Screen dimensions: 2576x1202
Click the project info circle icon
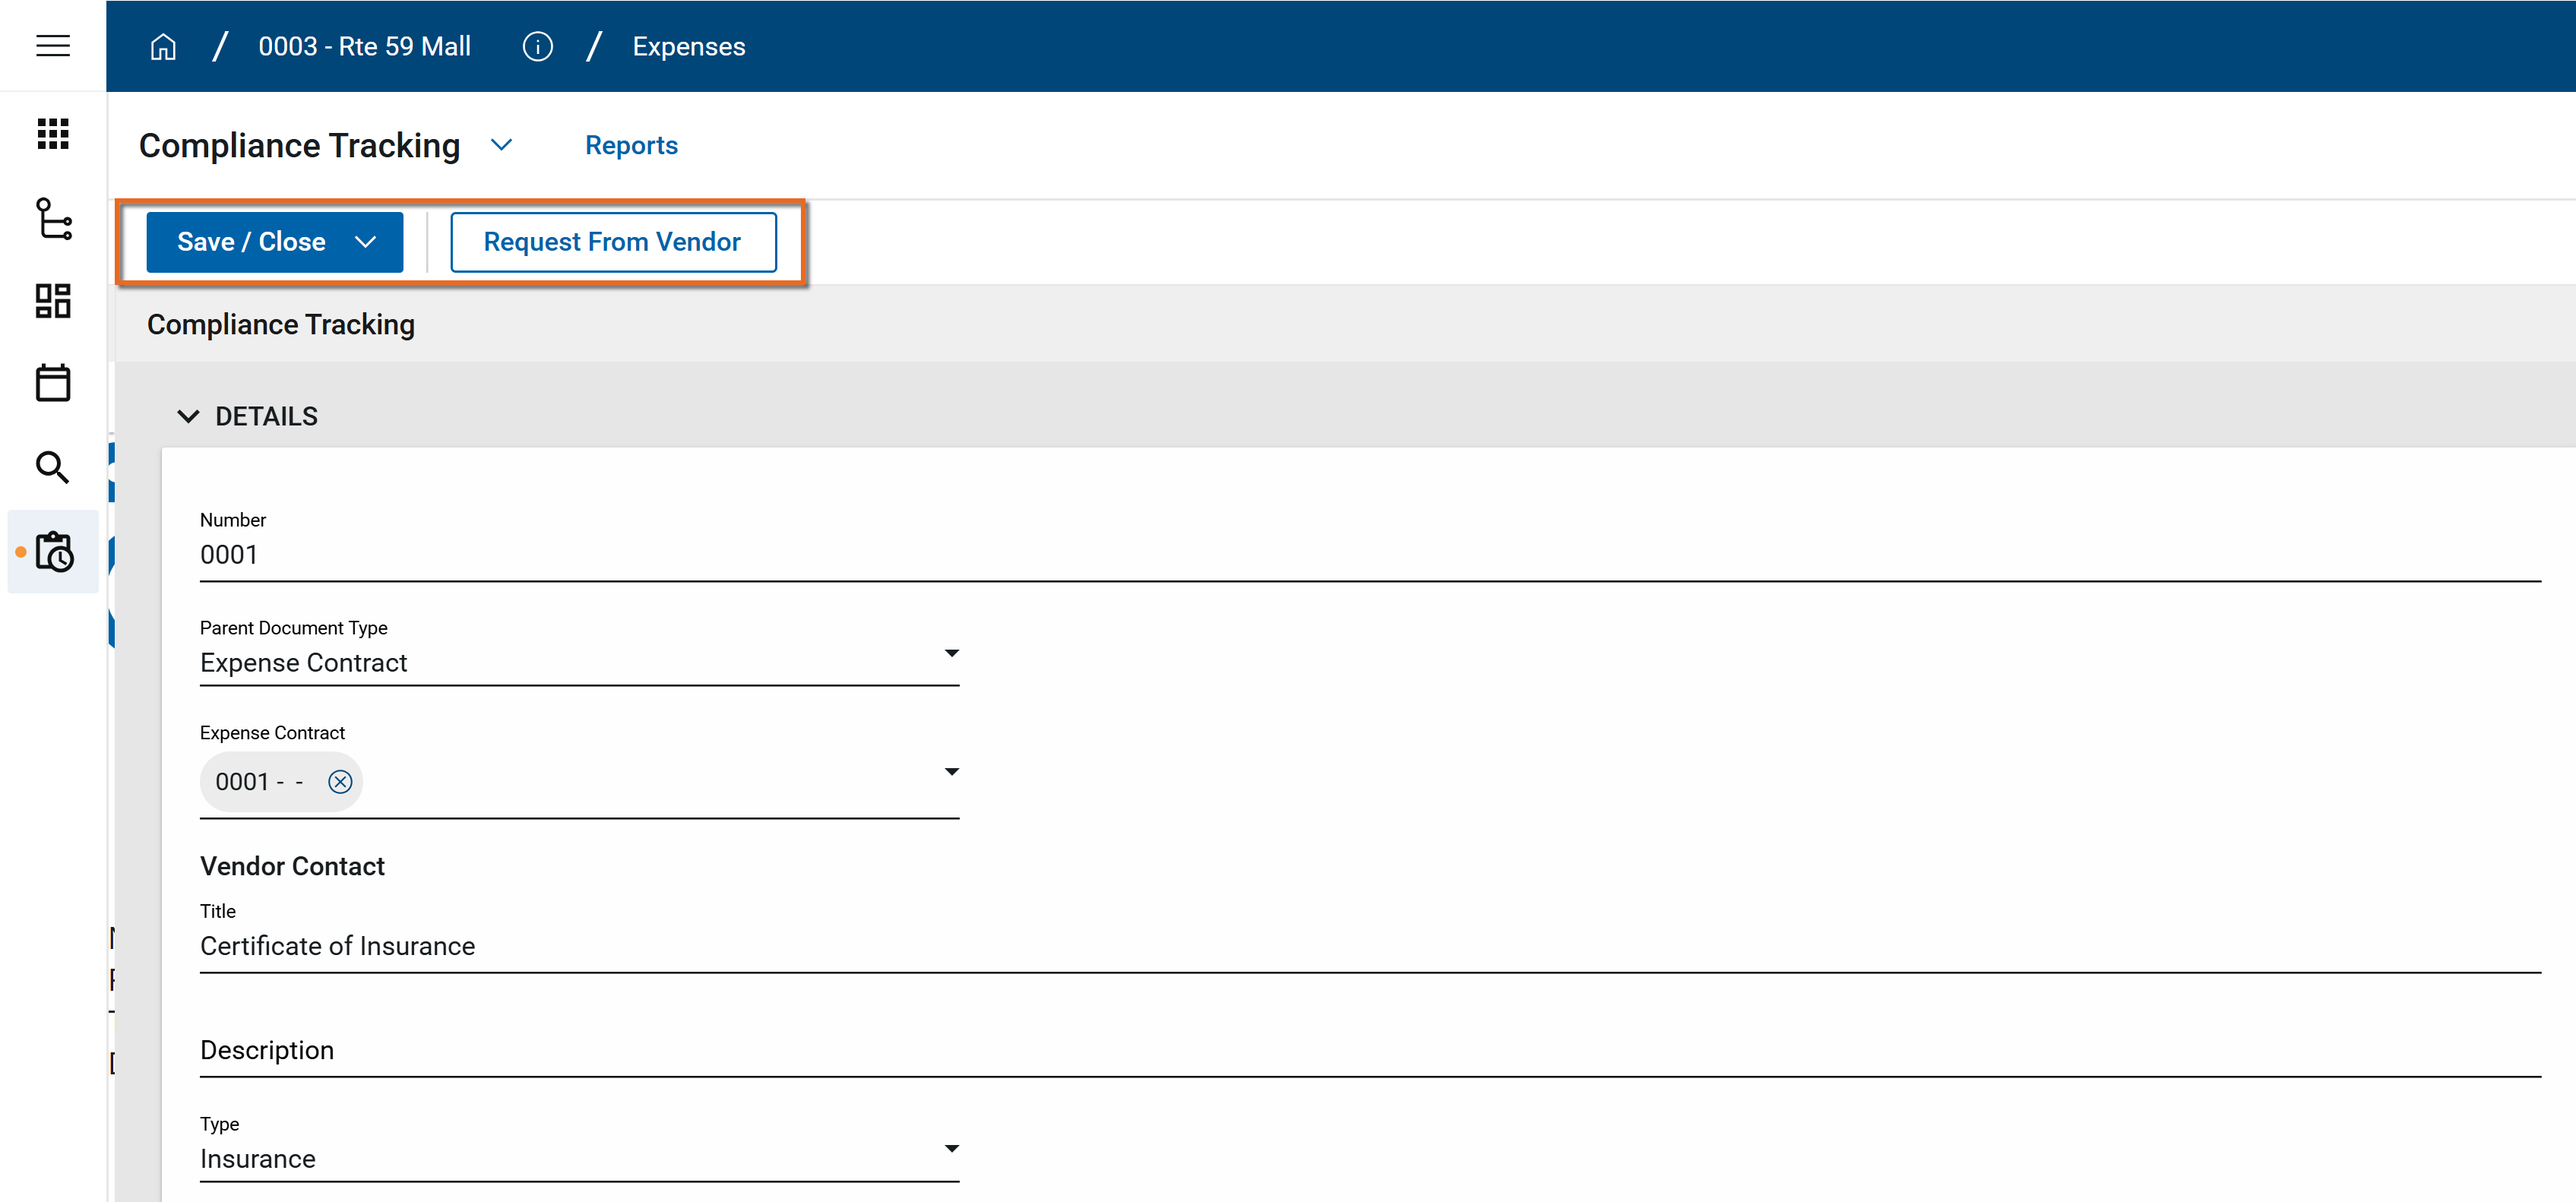[x=537, y=47]
